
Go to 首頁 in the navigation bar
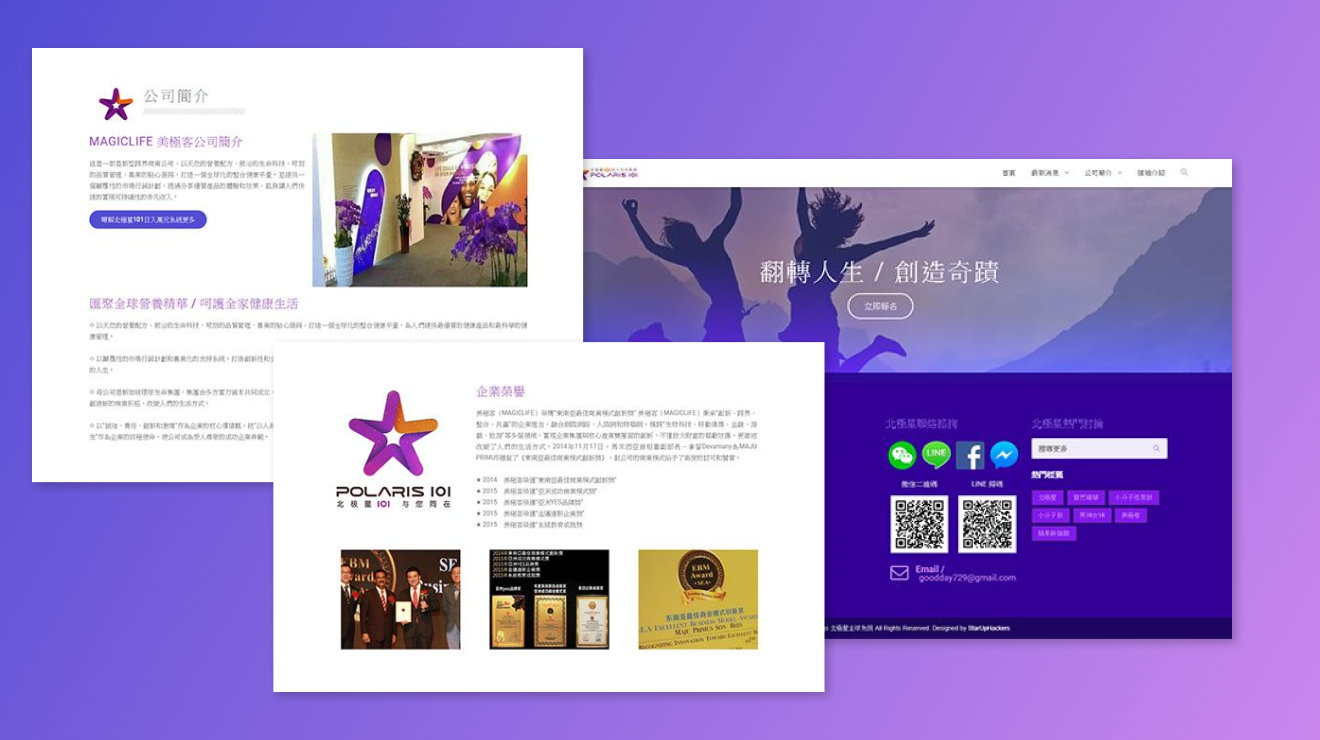click(x=1009, y=173)
